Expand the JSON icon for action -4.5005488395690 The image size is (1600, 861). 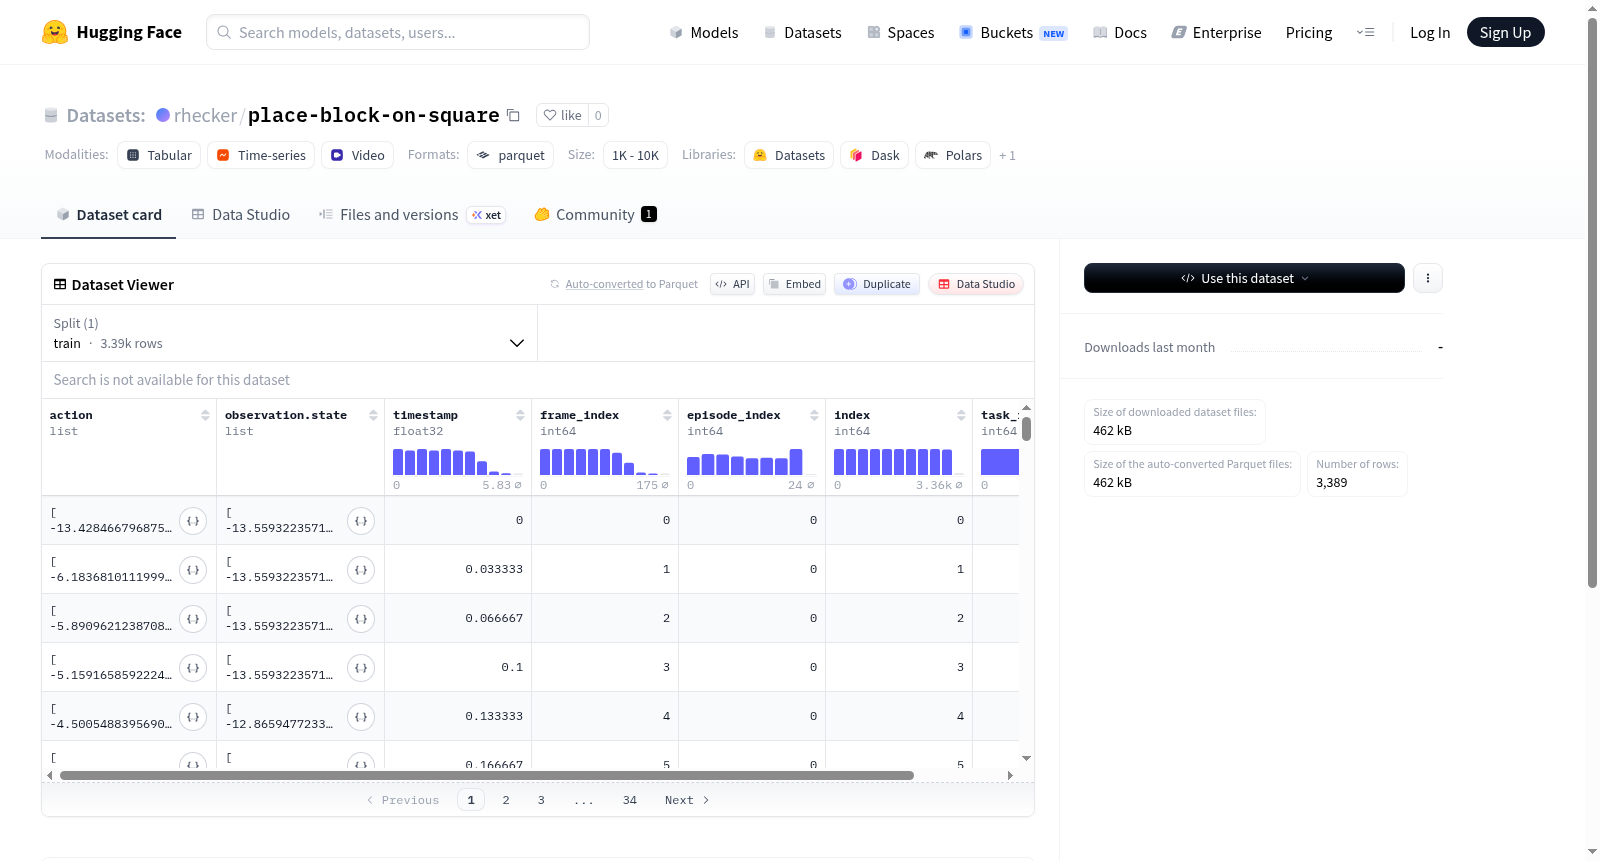coord(193,717)
